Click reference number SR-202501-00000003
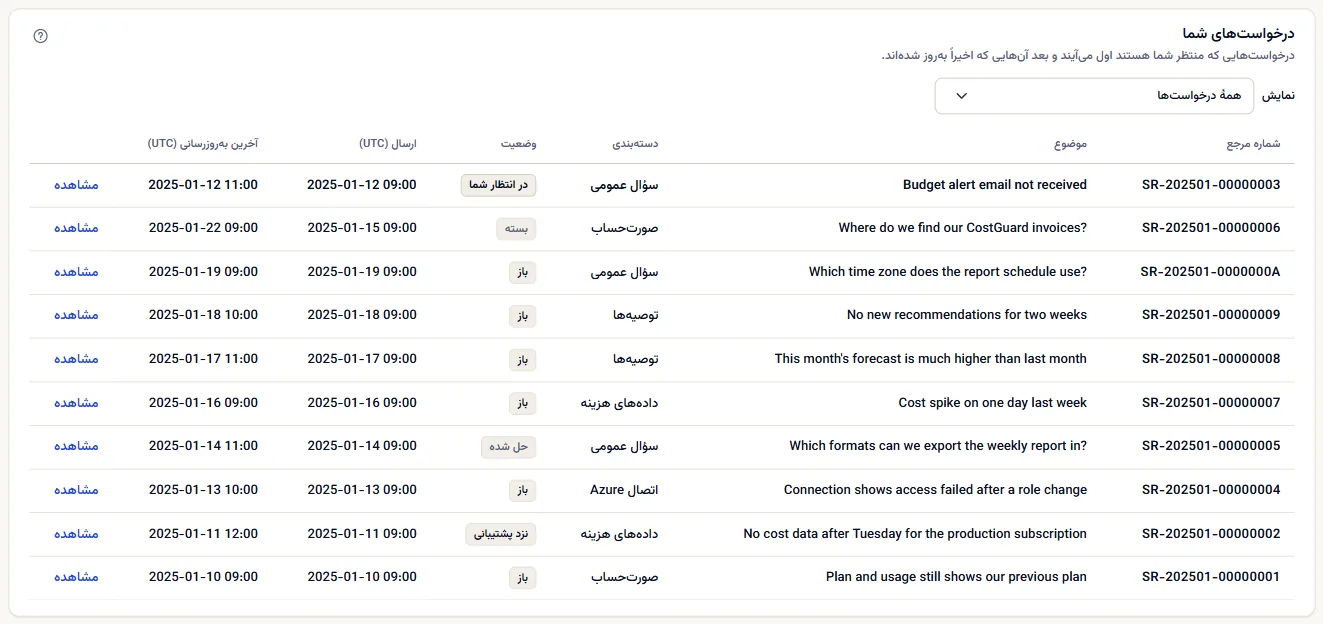This screenshot has width=1323, height=624. (1211, 185)
